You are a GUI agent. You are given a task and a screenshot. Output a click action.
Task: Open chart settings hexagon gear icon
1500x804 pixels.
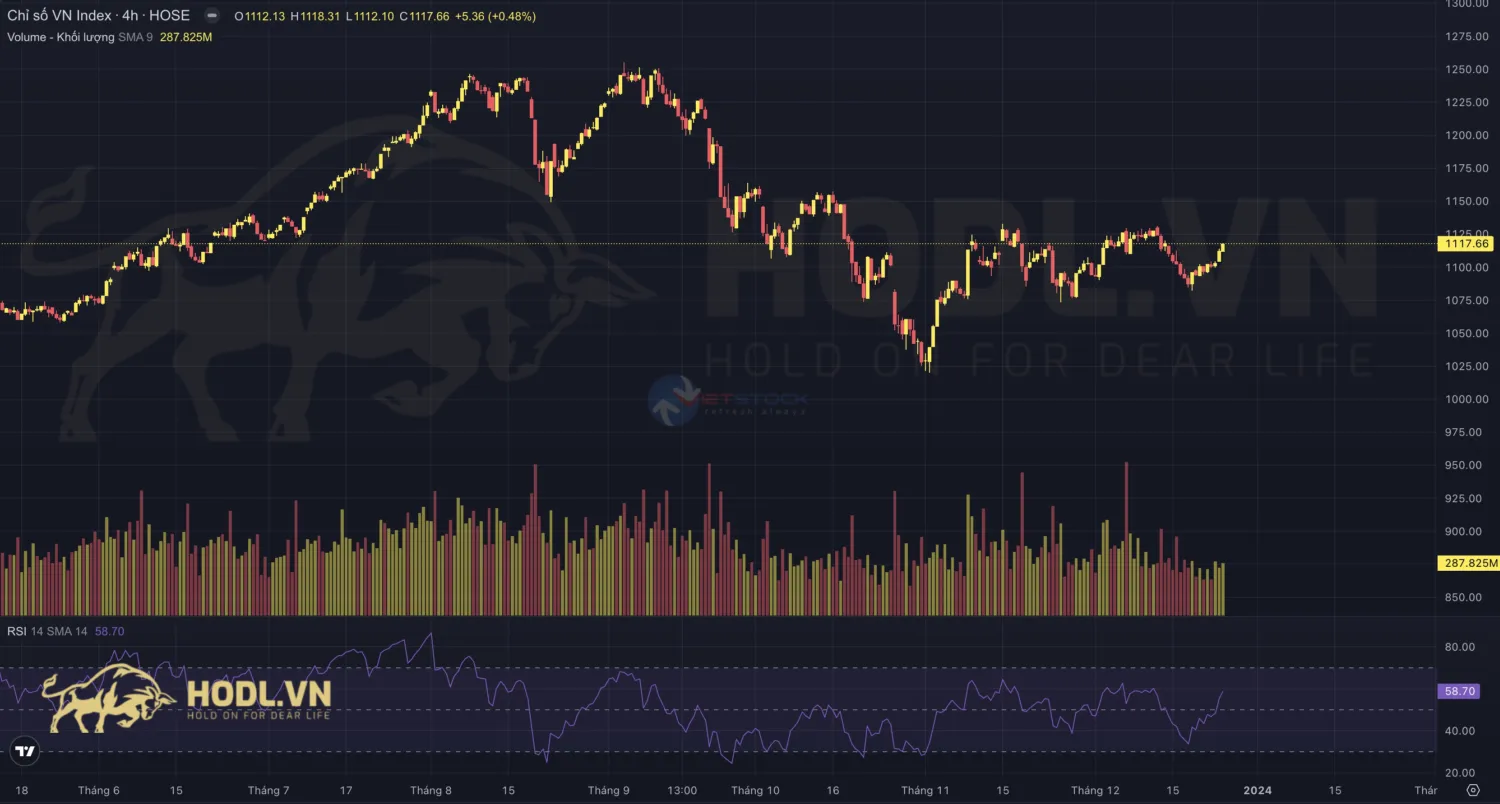(1472, 790)
